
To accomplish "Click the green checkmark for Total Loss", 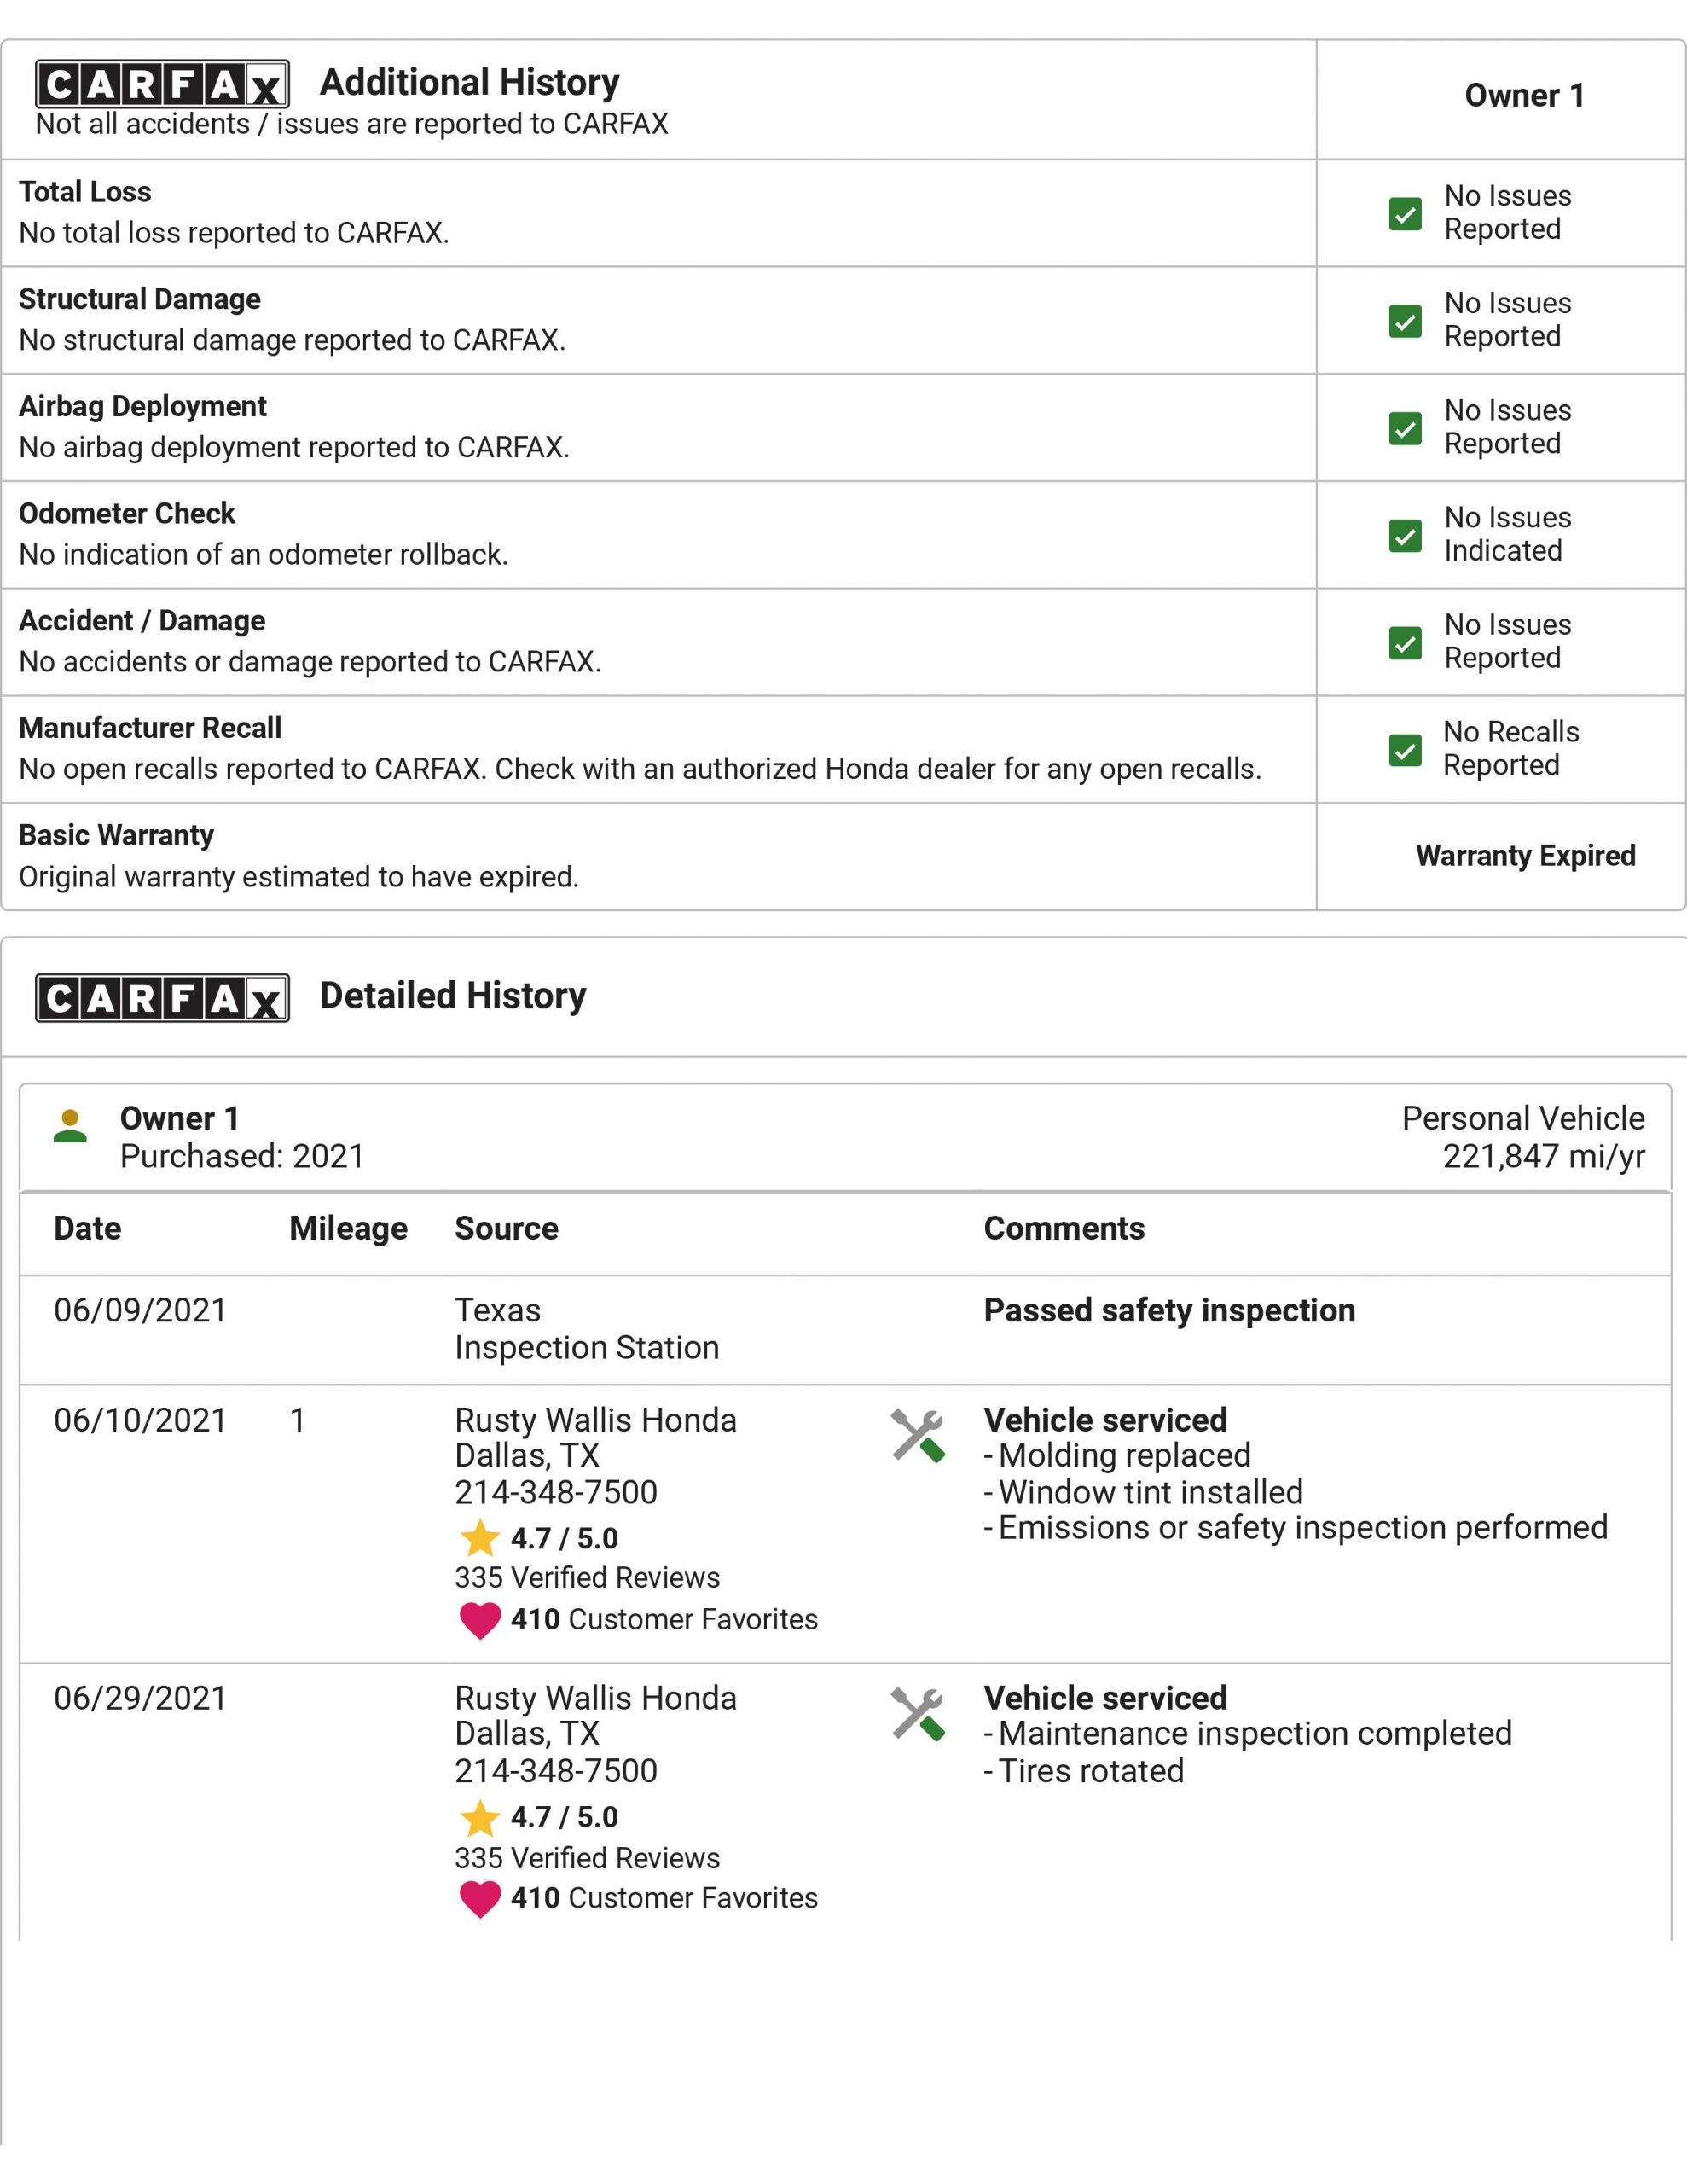I will click(1405, 214).
